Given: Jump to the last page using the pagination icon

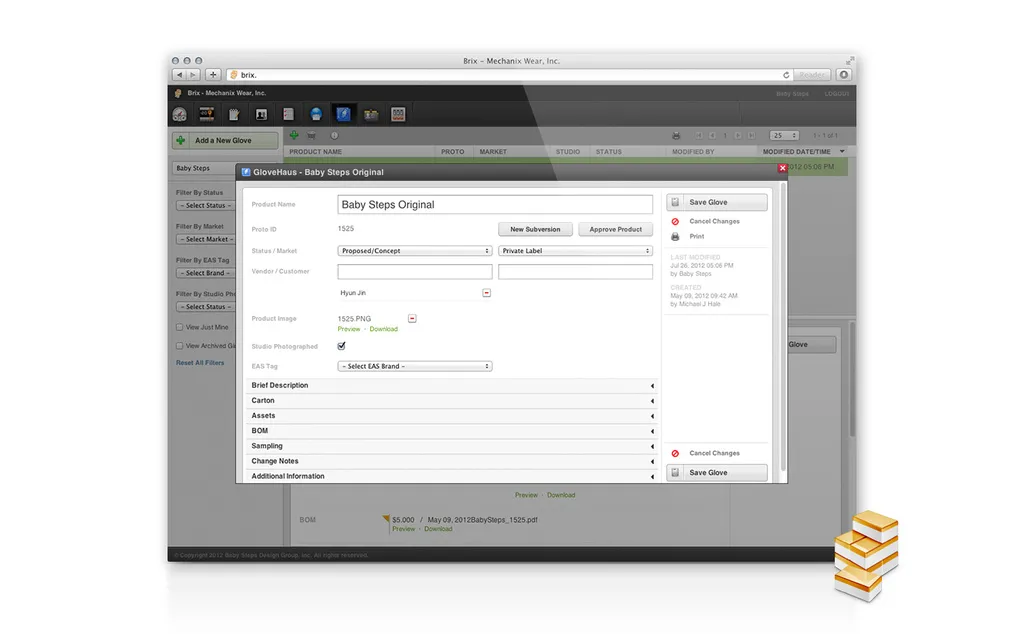Looking at the screenshot, I should (752, 136).
